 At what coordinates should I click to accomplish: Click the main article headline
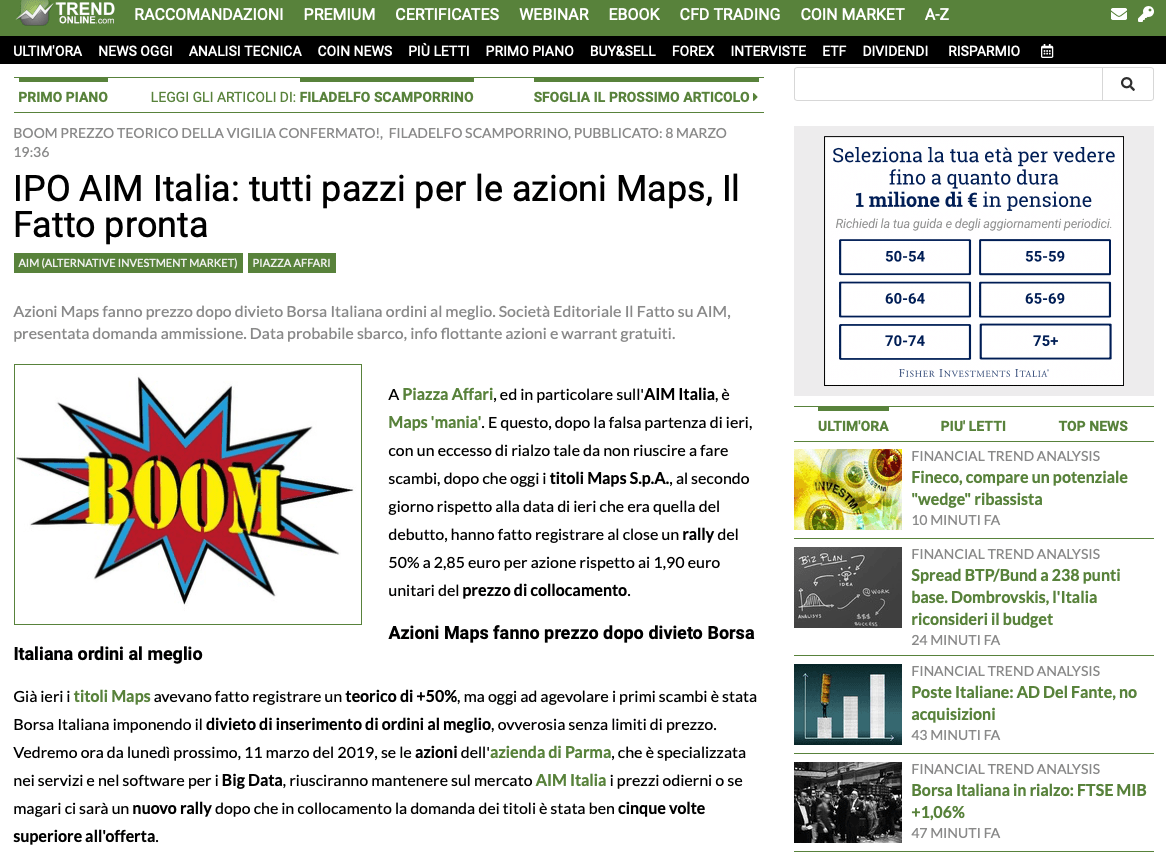[x=376, y=206]
